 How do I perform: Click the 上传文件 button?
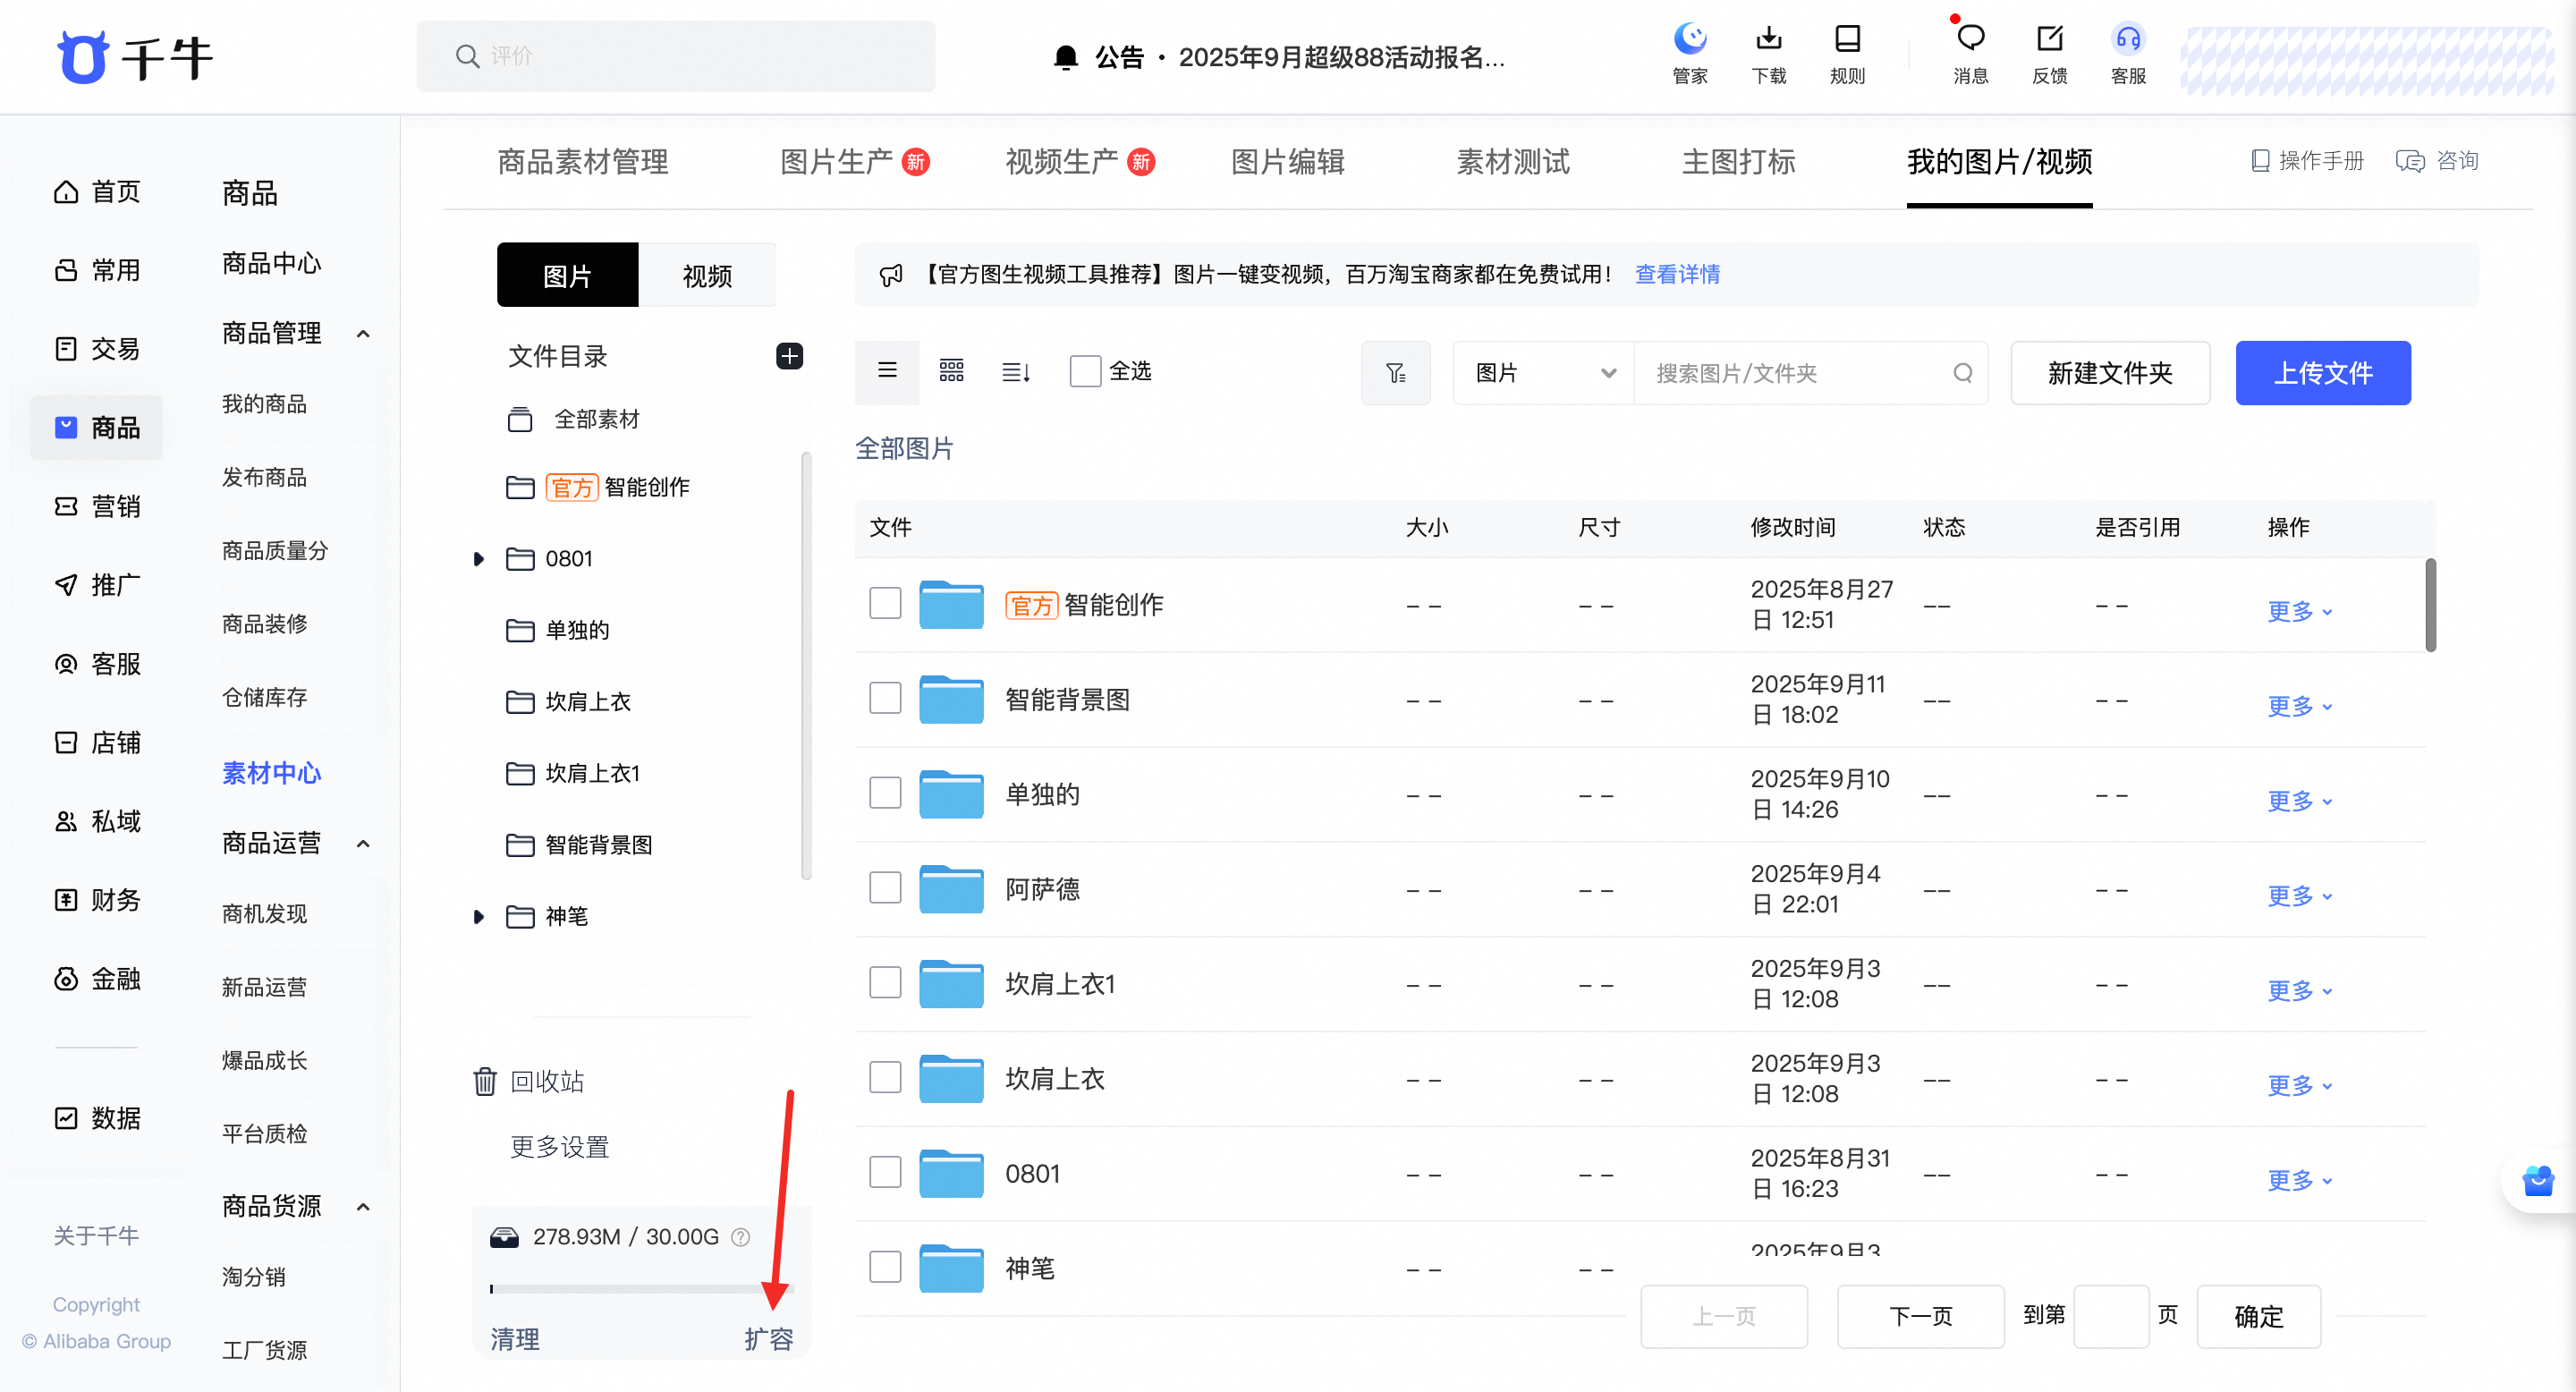(2323, 373)
